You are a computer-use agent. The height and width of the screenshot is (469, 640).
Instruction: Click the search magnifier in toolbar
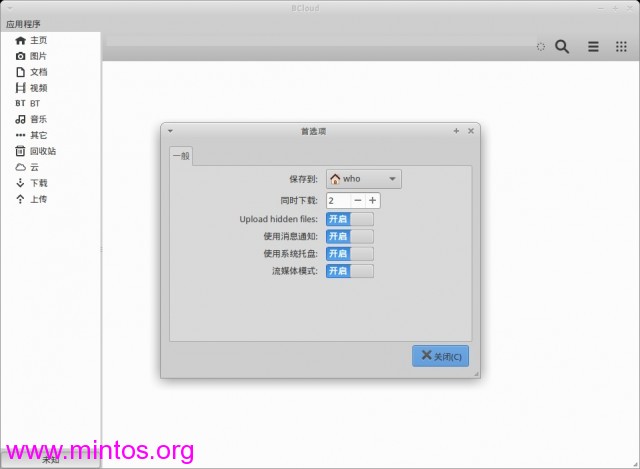pos(562,47)
